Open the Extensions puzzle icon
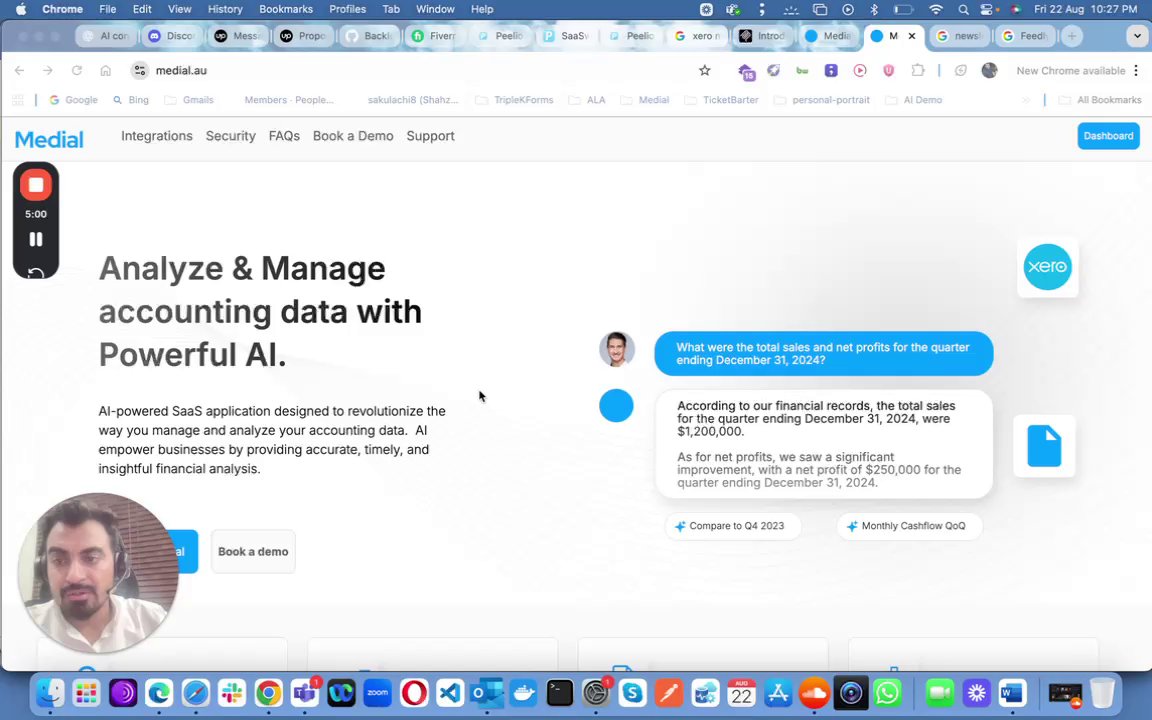The image size is (1152, 720). pos(918,71)
